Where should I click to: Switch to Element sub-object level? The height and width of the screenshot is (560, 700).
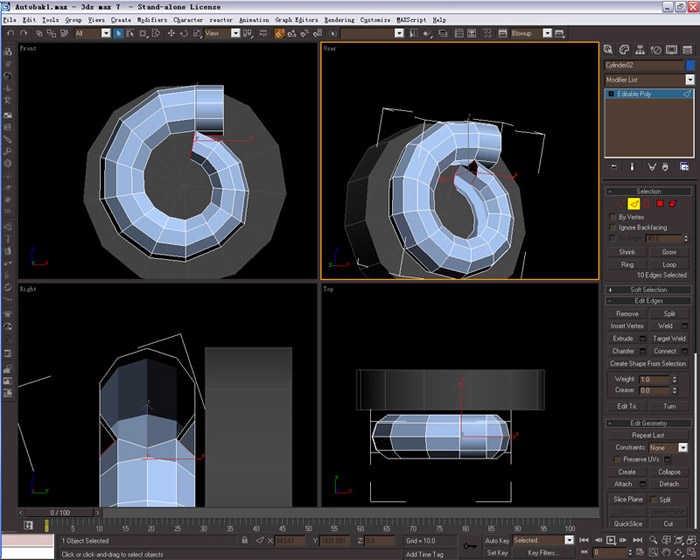point(672,204)
